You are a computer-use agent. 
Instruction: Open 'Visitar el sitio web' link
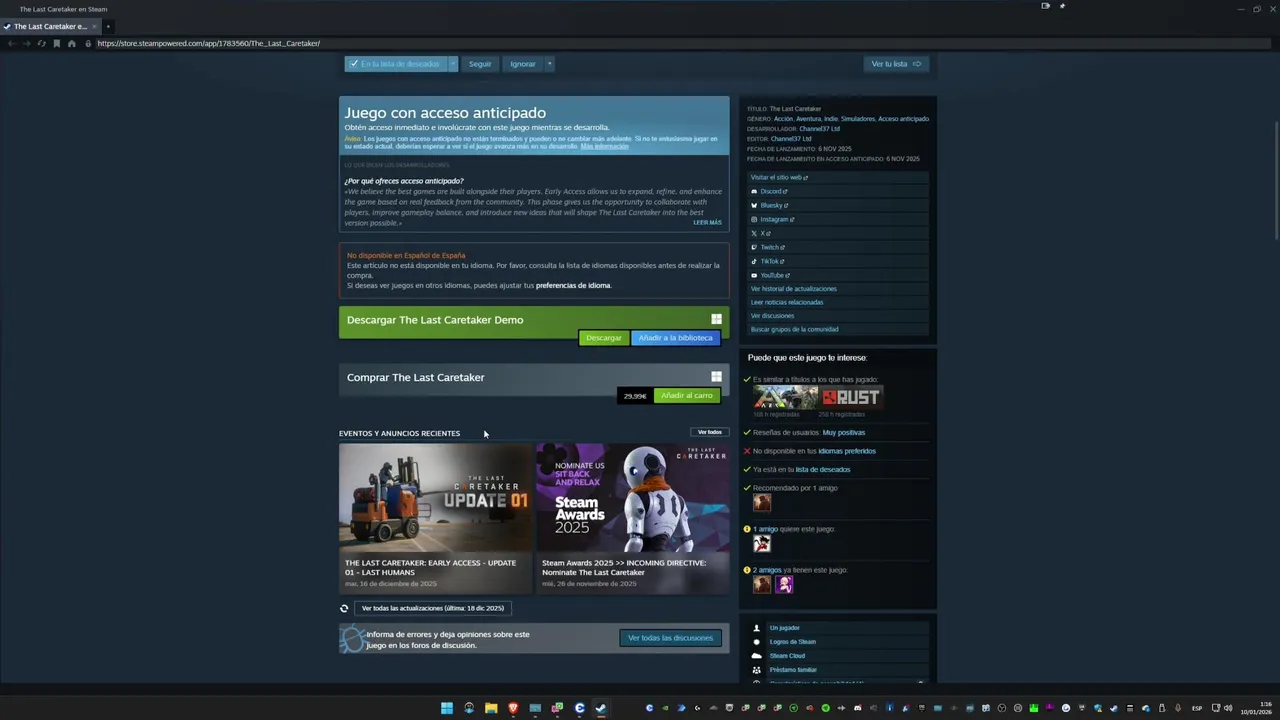[779, 177]
